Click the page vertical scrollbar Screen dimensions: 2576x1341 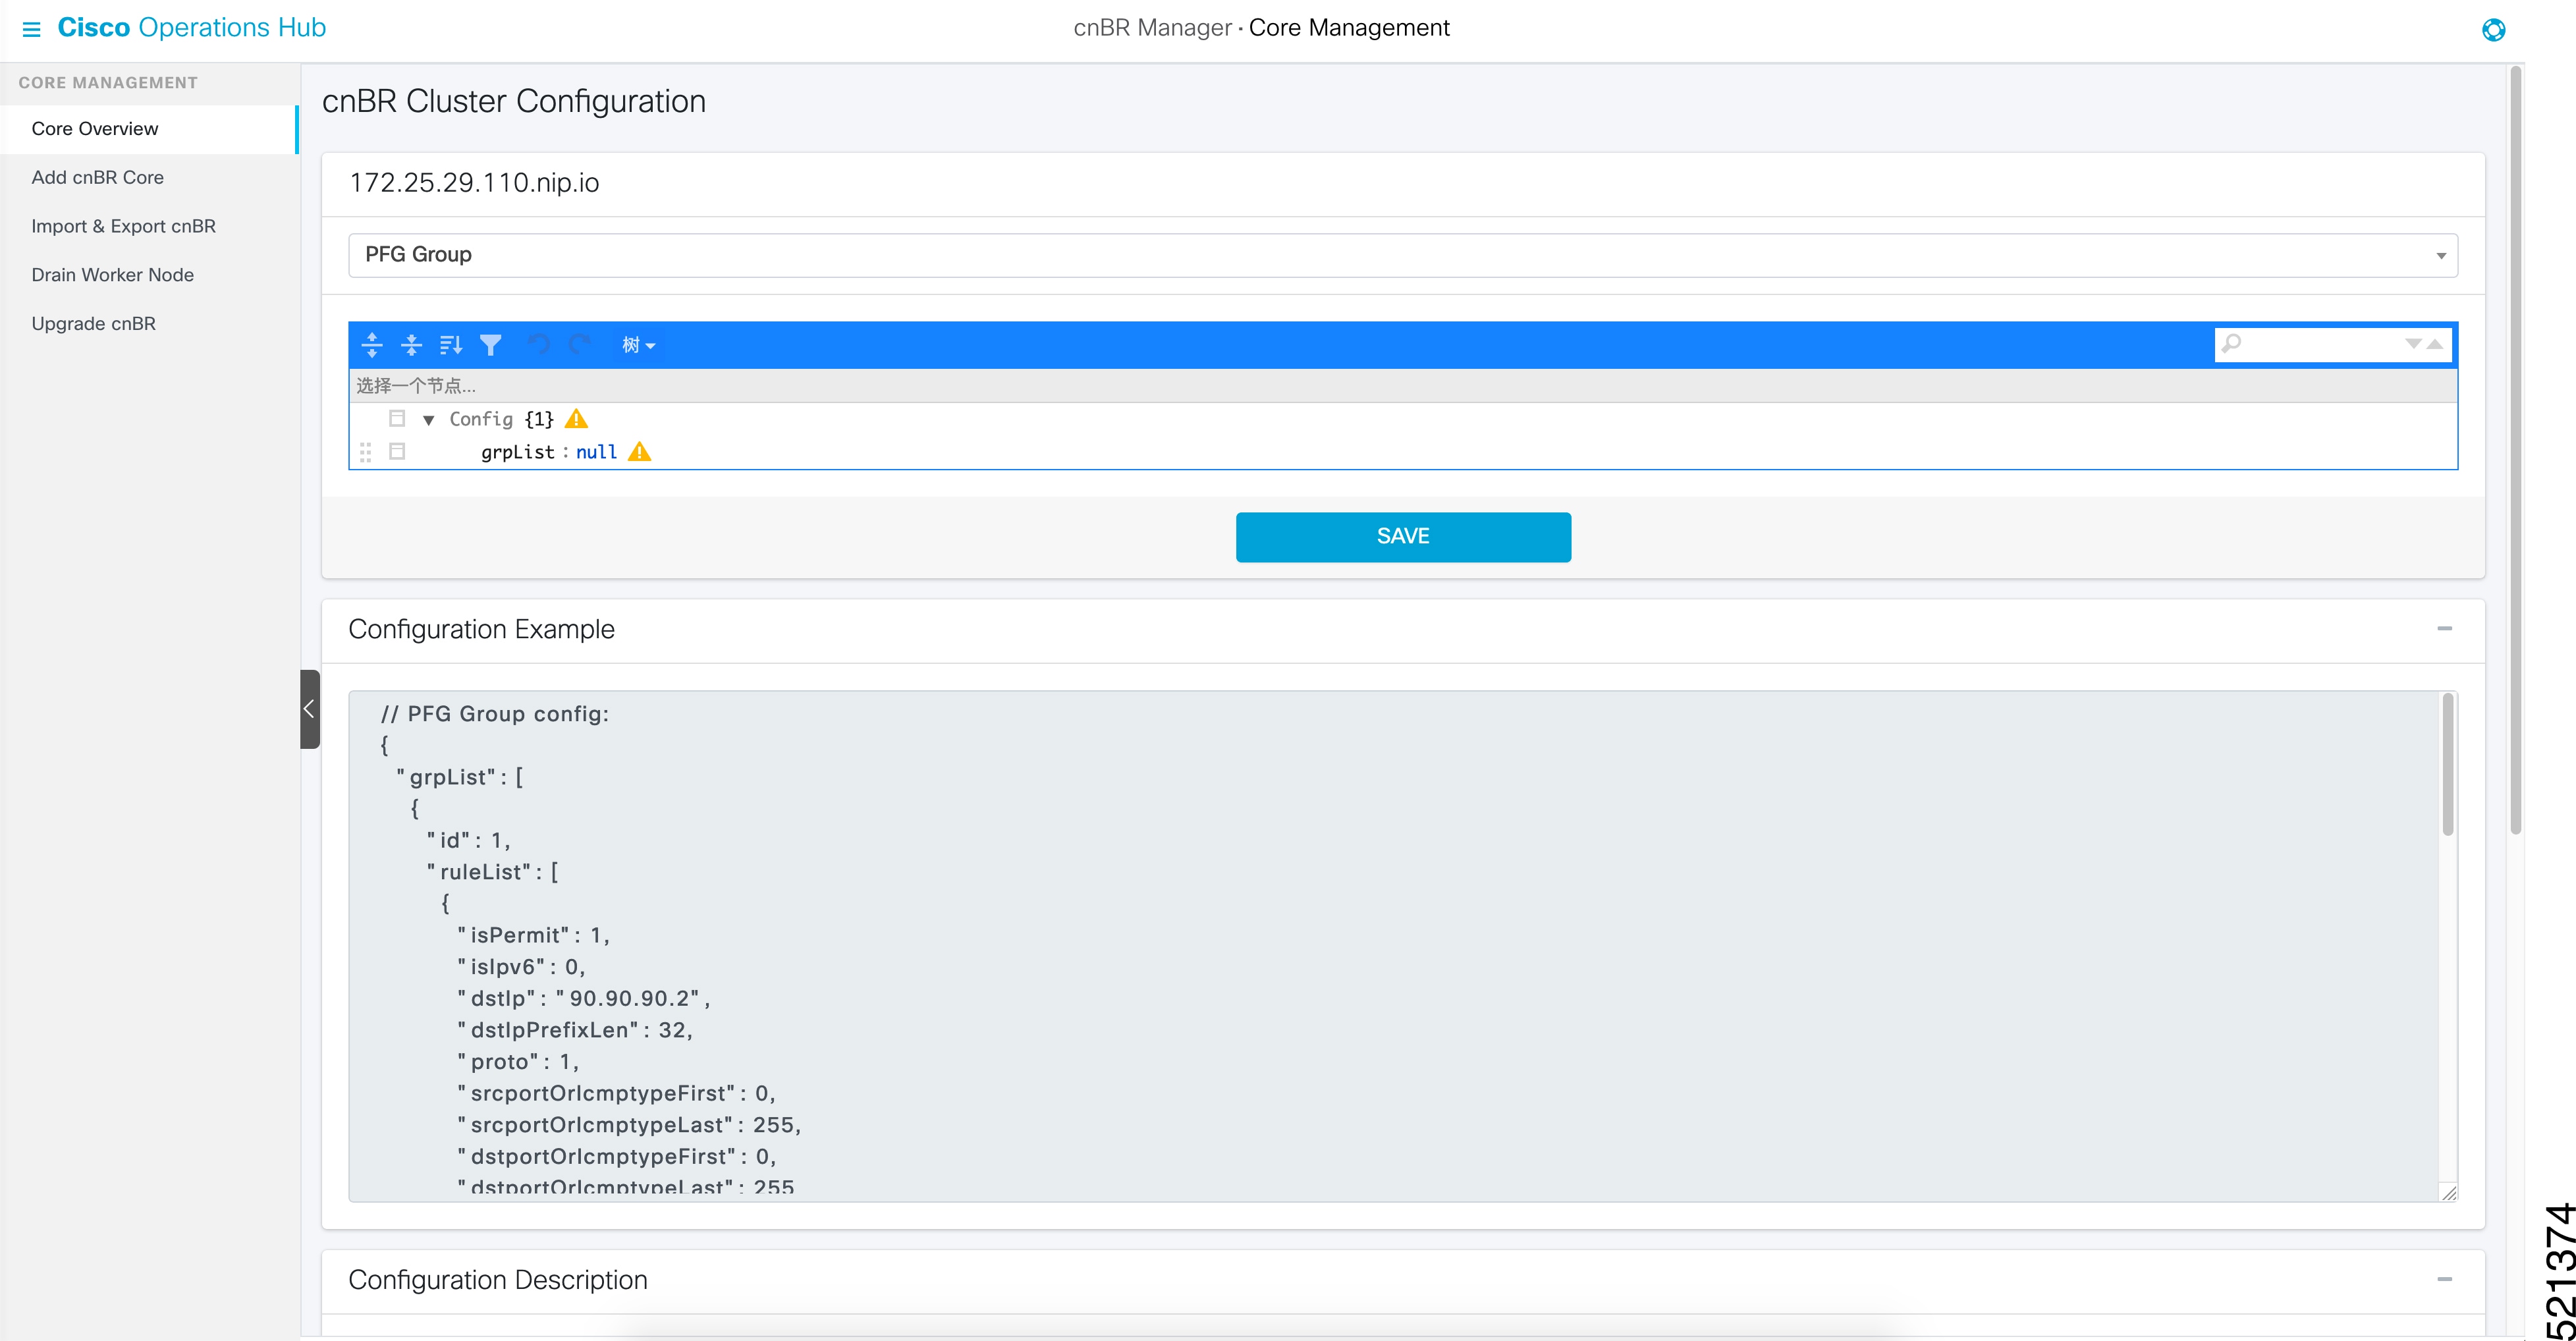2515,450
